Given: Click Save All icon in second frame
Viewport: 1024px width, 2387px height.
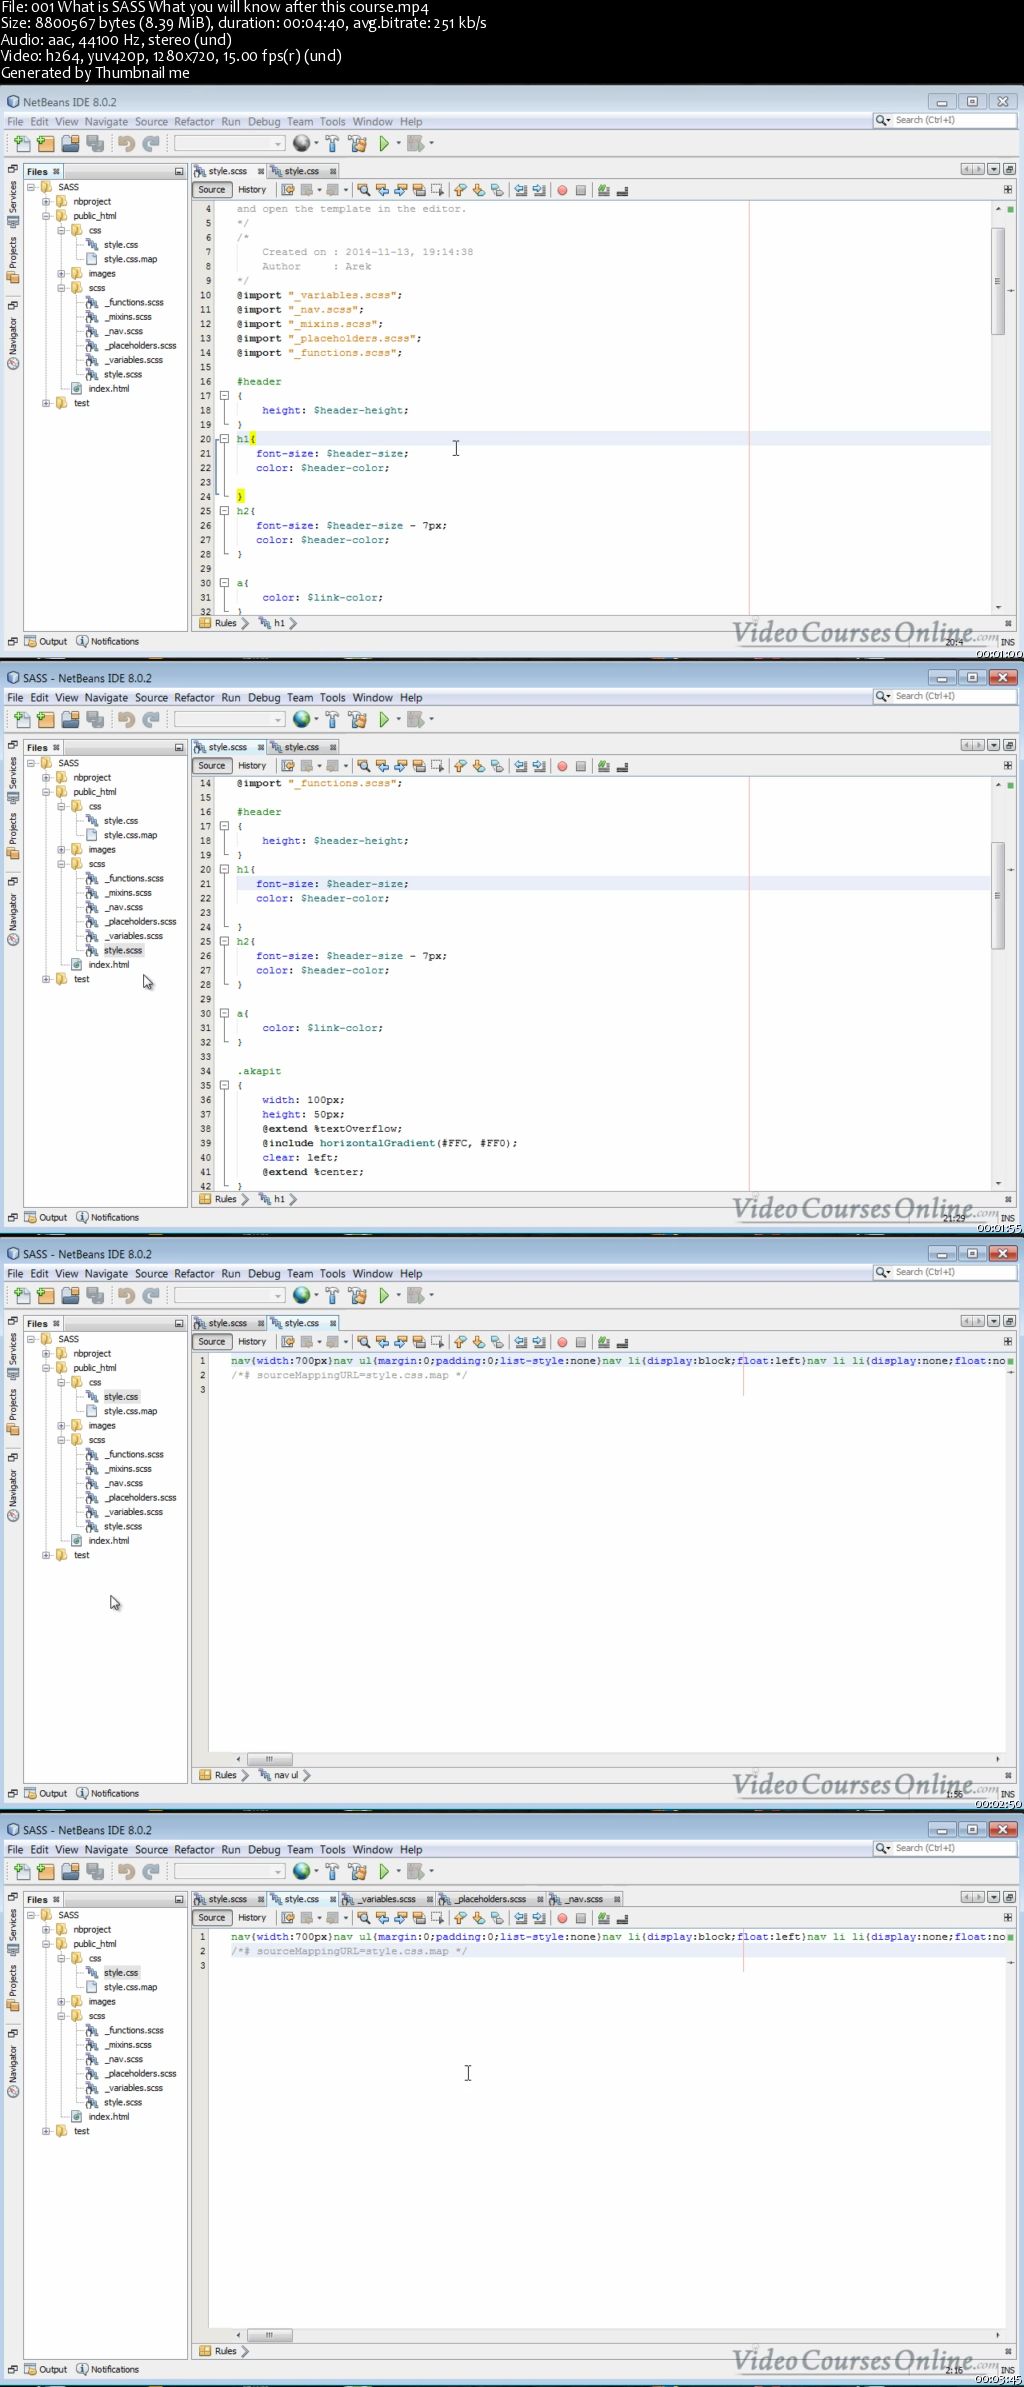Looking at the screenshot, I should click(x=95, y=719).
